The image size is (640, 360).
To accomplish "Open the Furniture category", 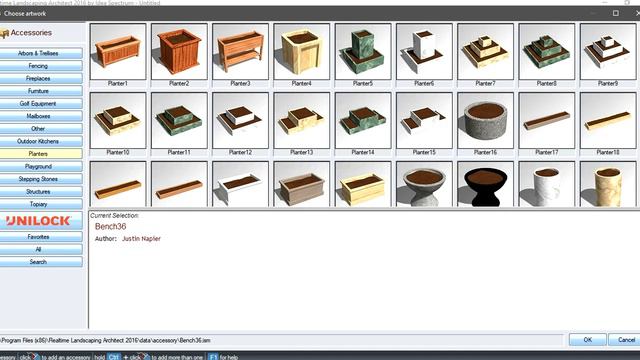I will (x=41, y=91).
